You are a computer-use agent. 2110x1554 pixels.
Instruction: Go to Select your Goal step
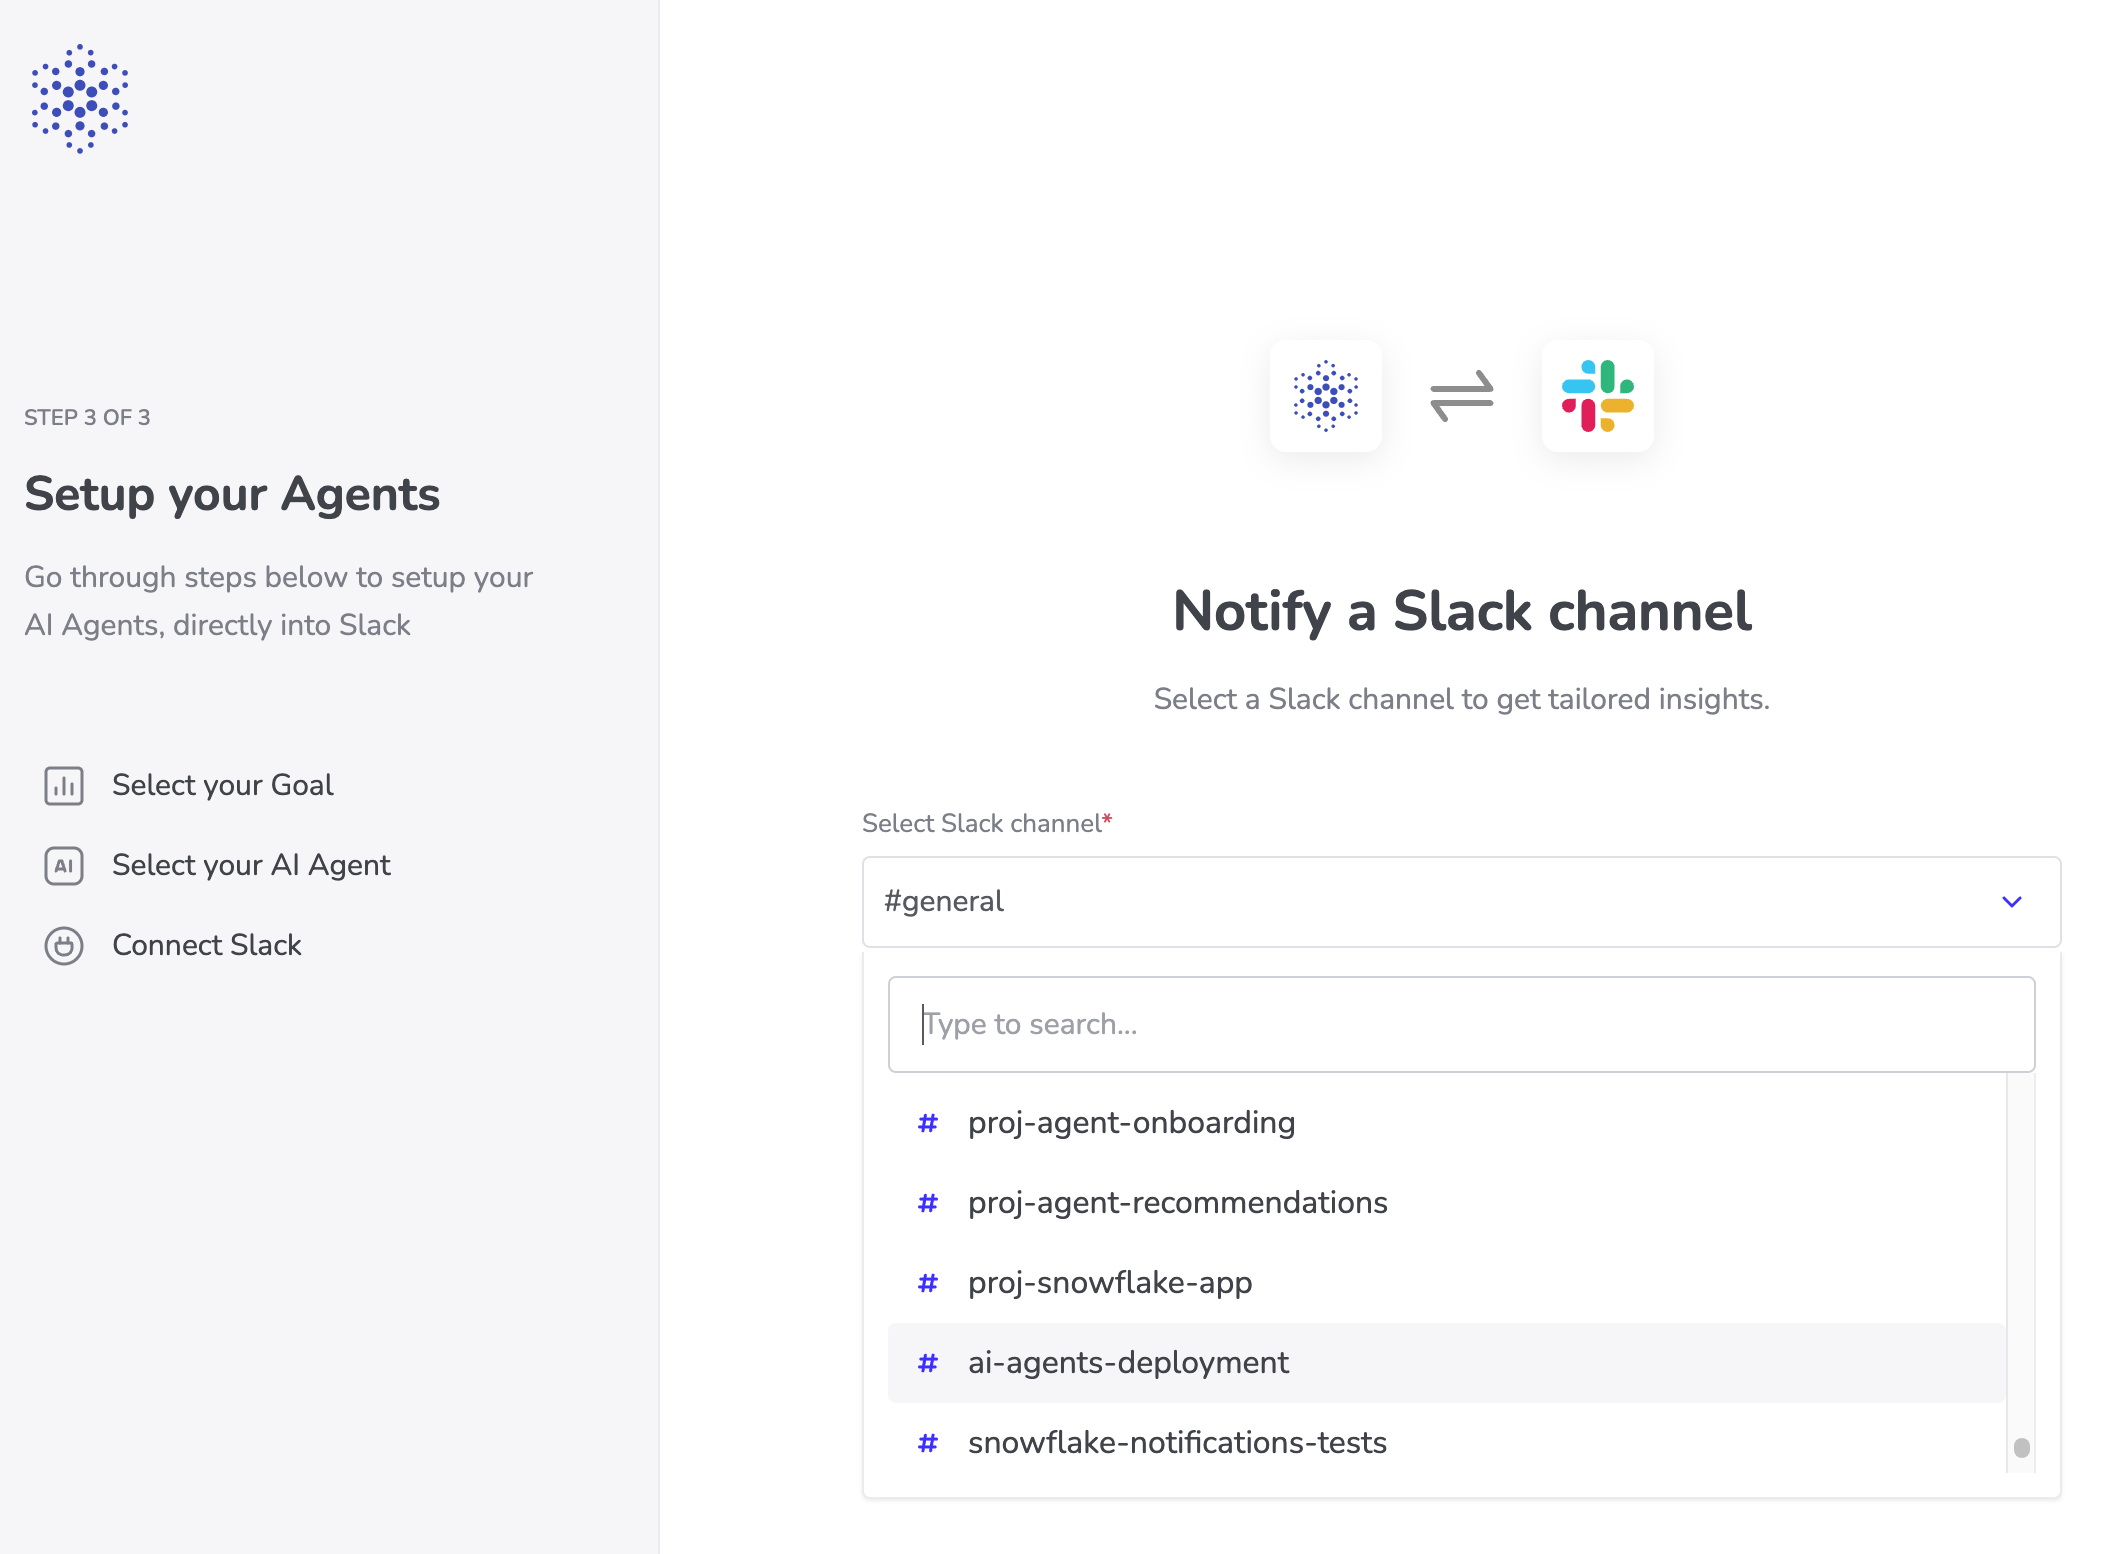[222, 786]
